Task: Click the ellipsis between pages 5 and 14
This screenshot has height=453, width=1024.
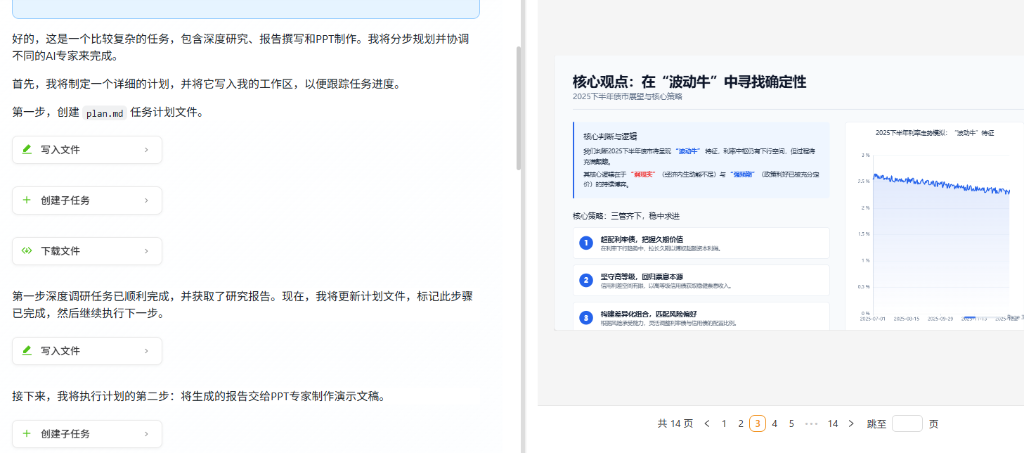Action: [x=811, y=424]
